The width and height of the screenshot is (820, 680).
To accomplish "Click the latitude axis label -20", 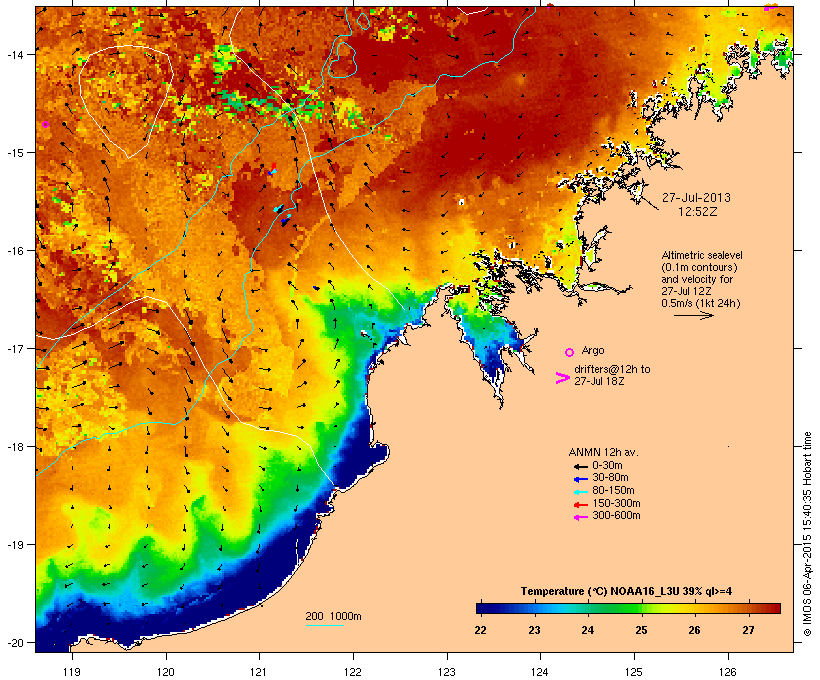I will click(14, 643).
